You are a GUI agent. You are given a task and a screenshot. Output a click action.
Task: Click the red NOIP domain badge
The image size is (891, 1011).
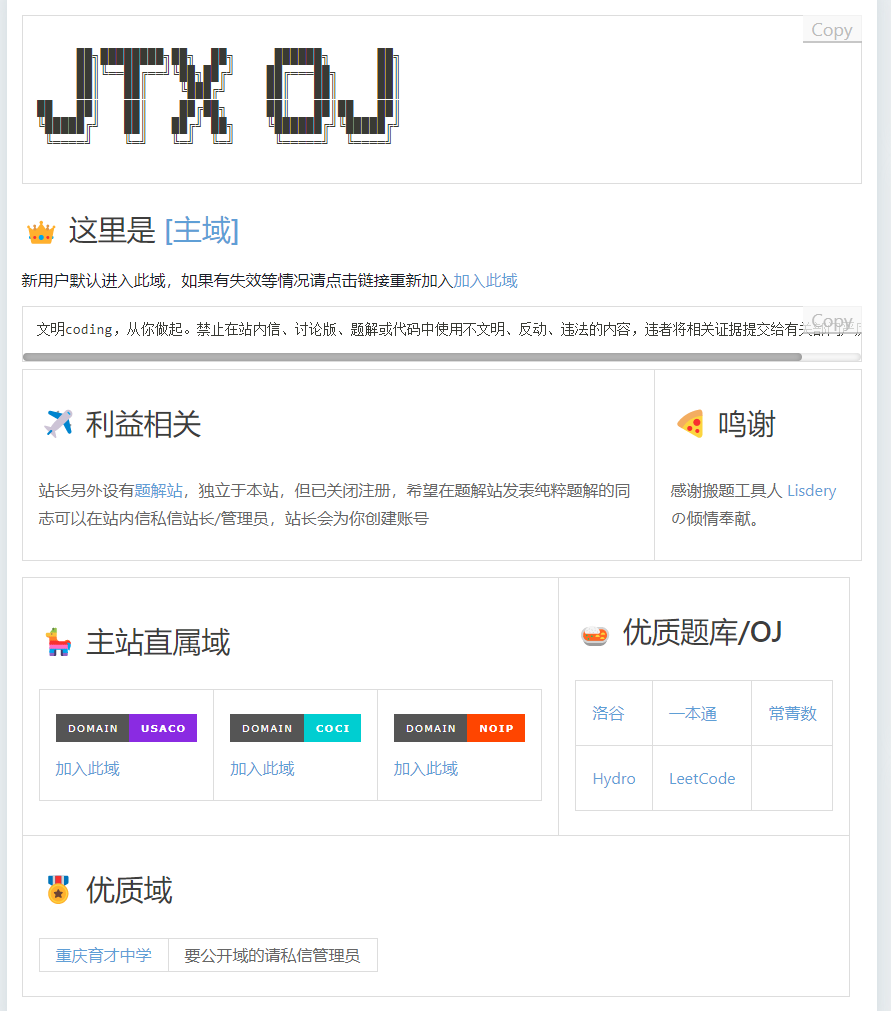click(x=496, y=728)
